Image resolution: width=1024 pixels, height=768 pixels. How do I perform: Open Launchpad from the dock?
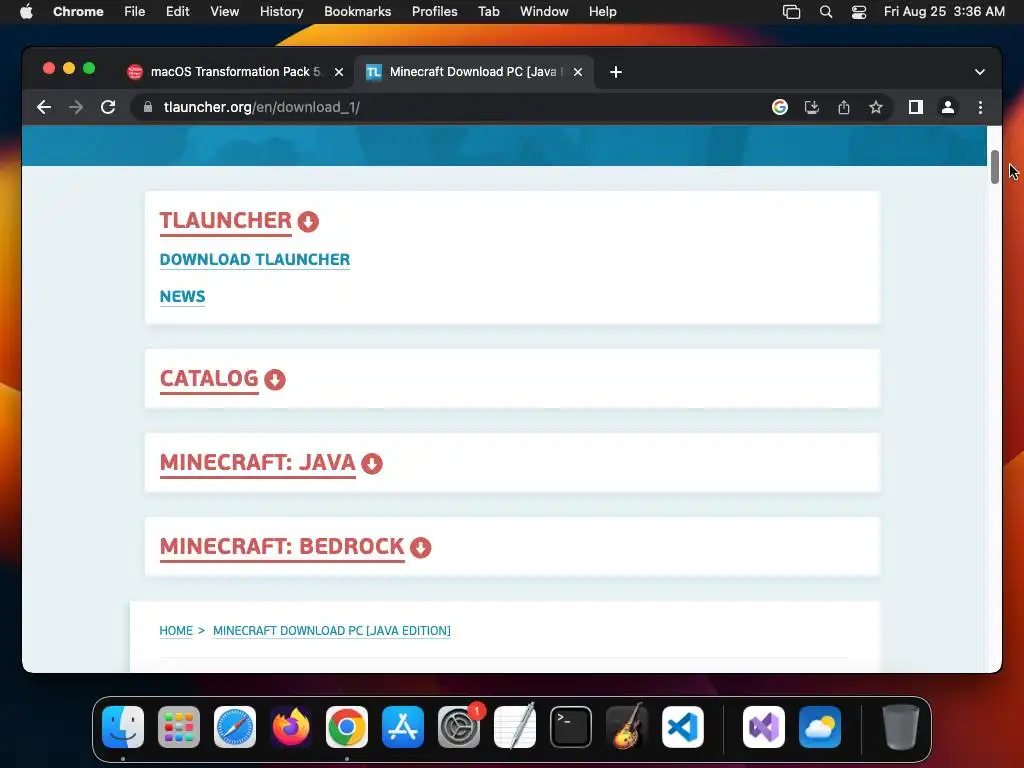[179, 727]
